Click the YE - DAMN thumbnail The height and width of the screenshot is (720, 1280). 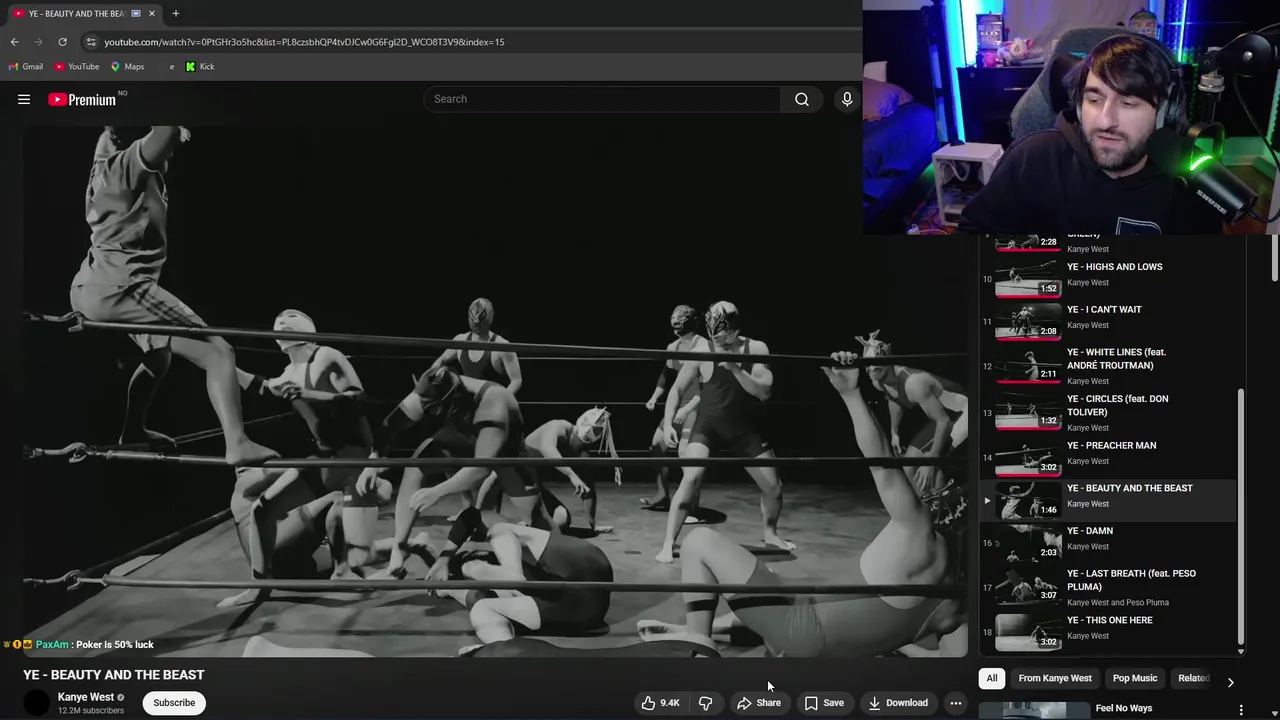(1028, 543)
